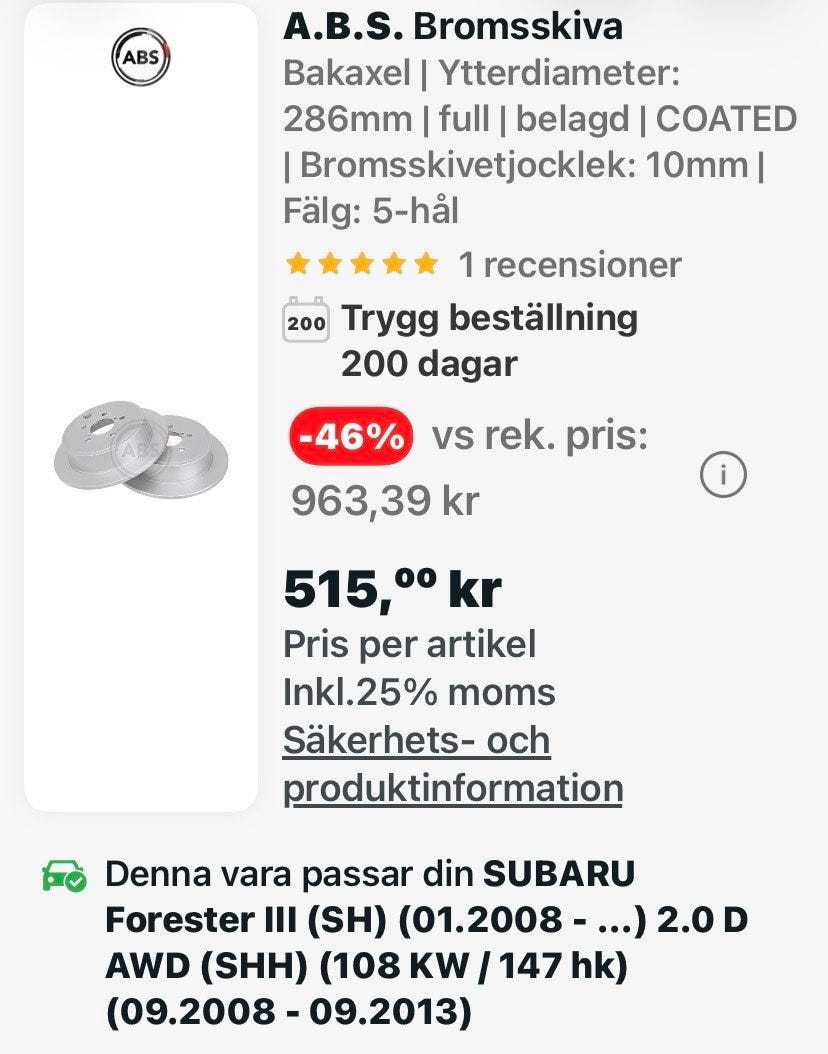This screenshot has height=1054, width=828.
Task: Click the Pris per artikel label
Action: 409,644
